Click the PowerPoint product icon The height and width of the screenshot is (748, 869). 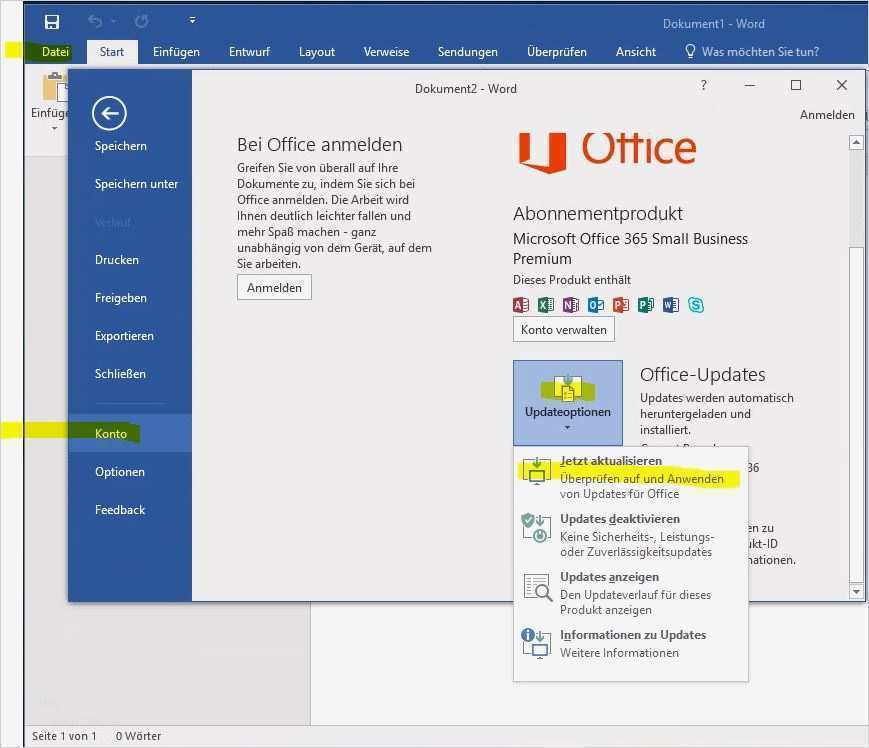(x=621, y=305)
